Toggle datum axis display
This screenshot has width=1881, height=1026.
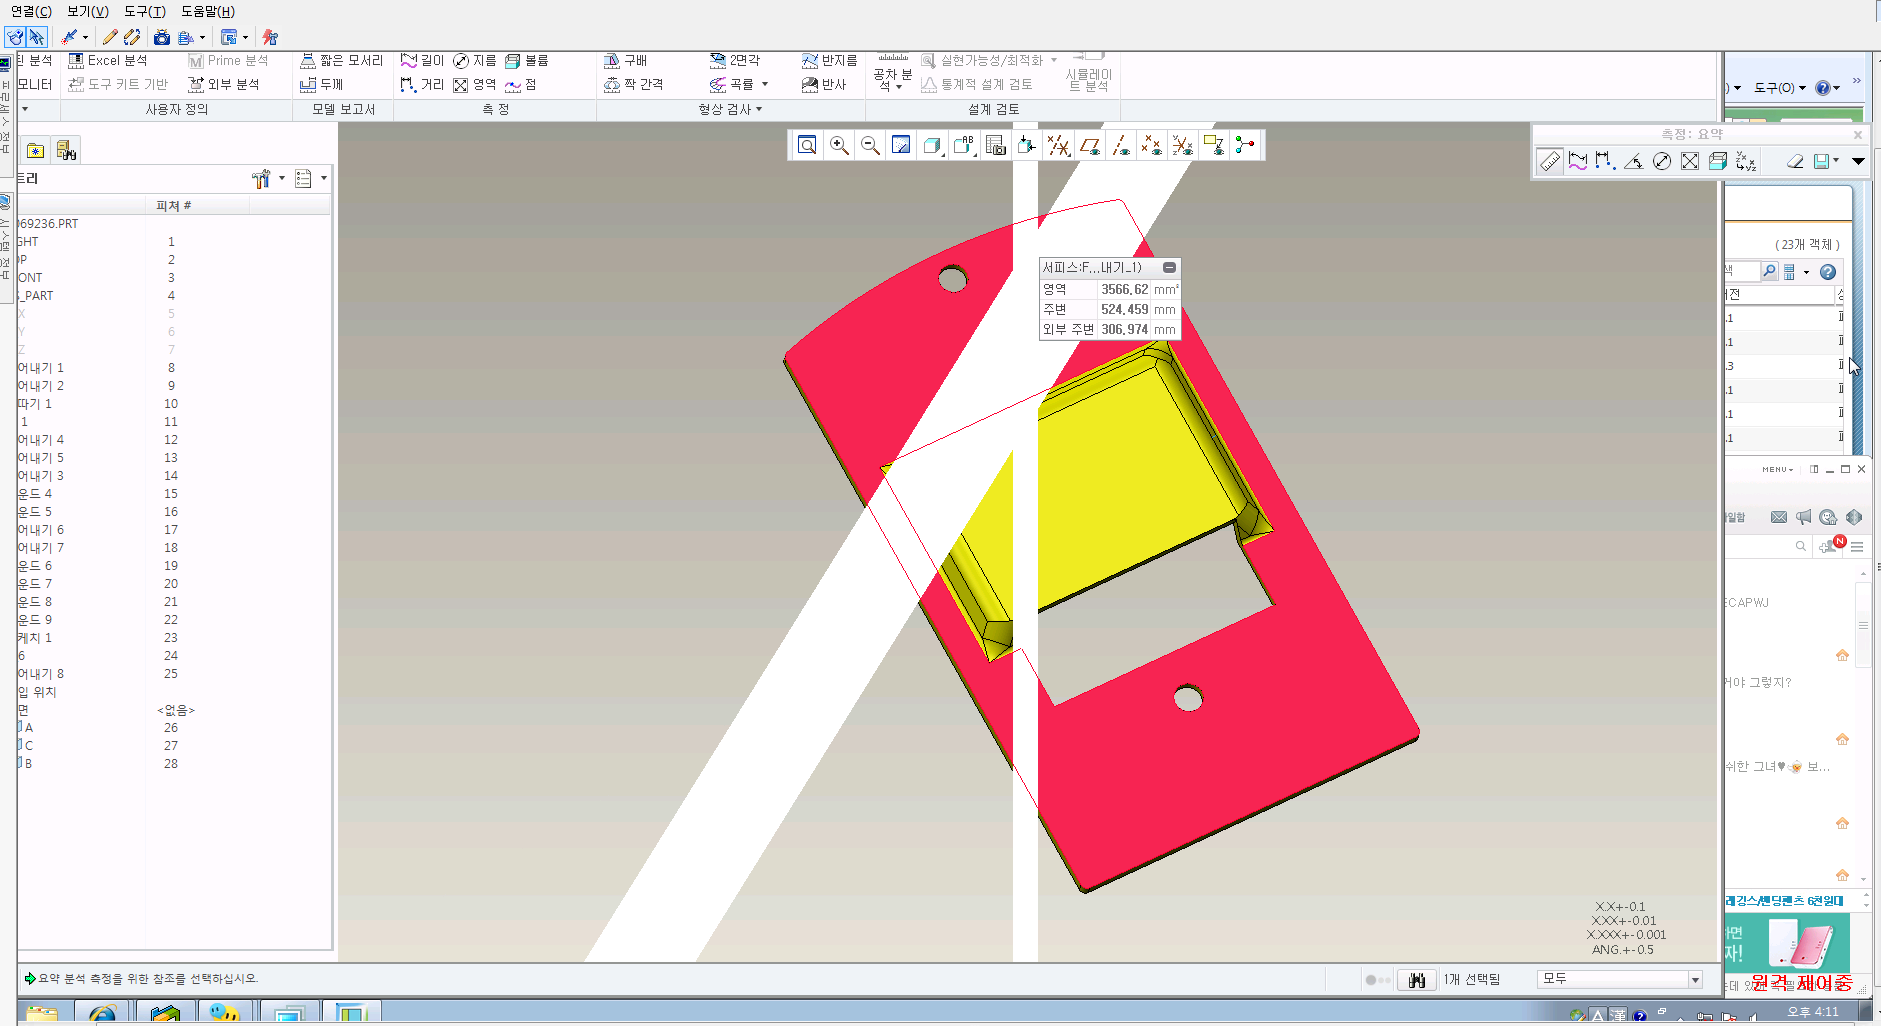[x=1120, y=145]
